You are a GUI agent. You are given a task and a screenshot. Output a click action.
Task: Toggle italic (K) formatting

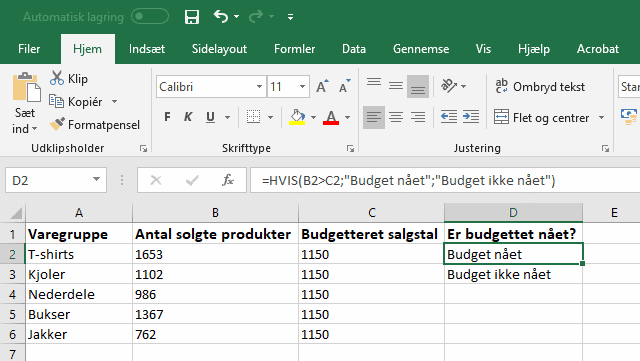pos(188,117)
